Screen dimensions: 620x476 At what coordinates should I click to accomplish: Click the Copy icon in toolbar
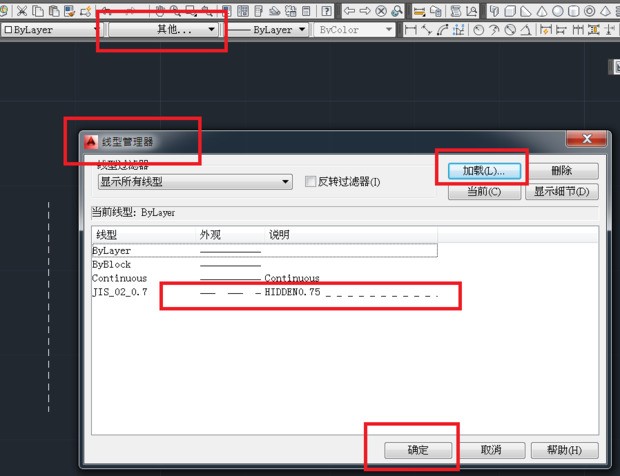click(x=38, y=11)
